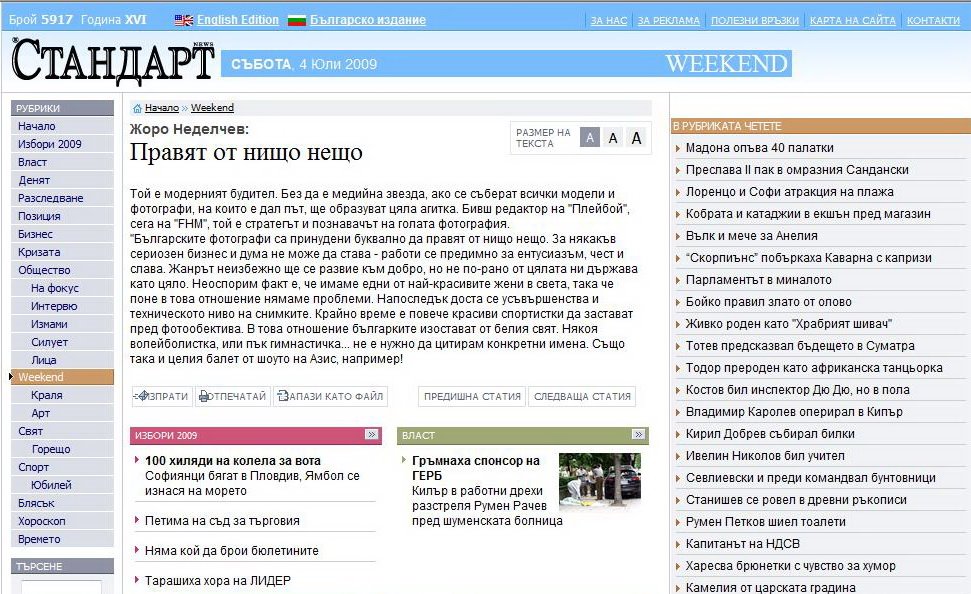Click the Bulgarian flag icon

296,20
